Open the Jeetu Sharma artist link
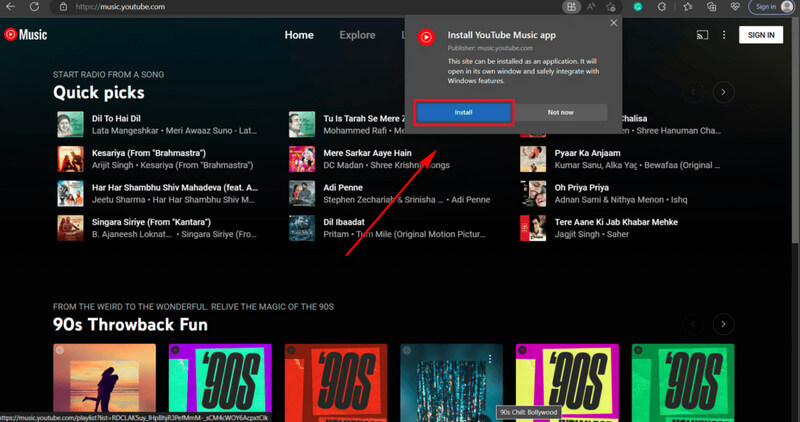The width and height of the screenshot is (800, 422). coord(119,200)
